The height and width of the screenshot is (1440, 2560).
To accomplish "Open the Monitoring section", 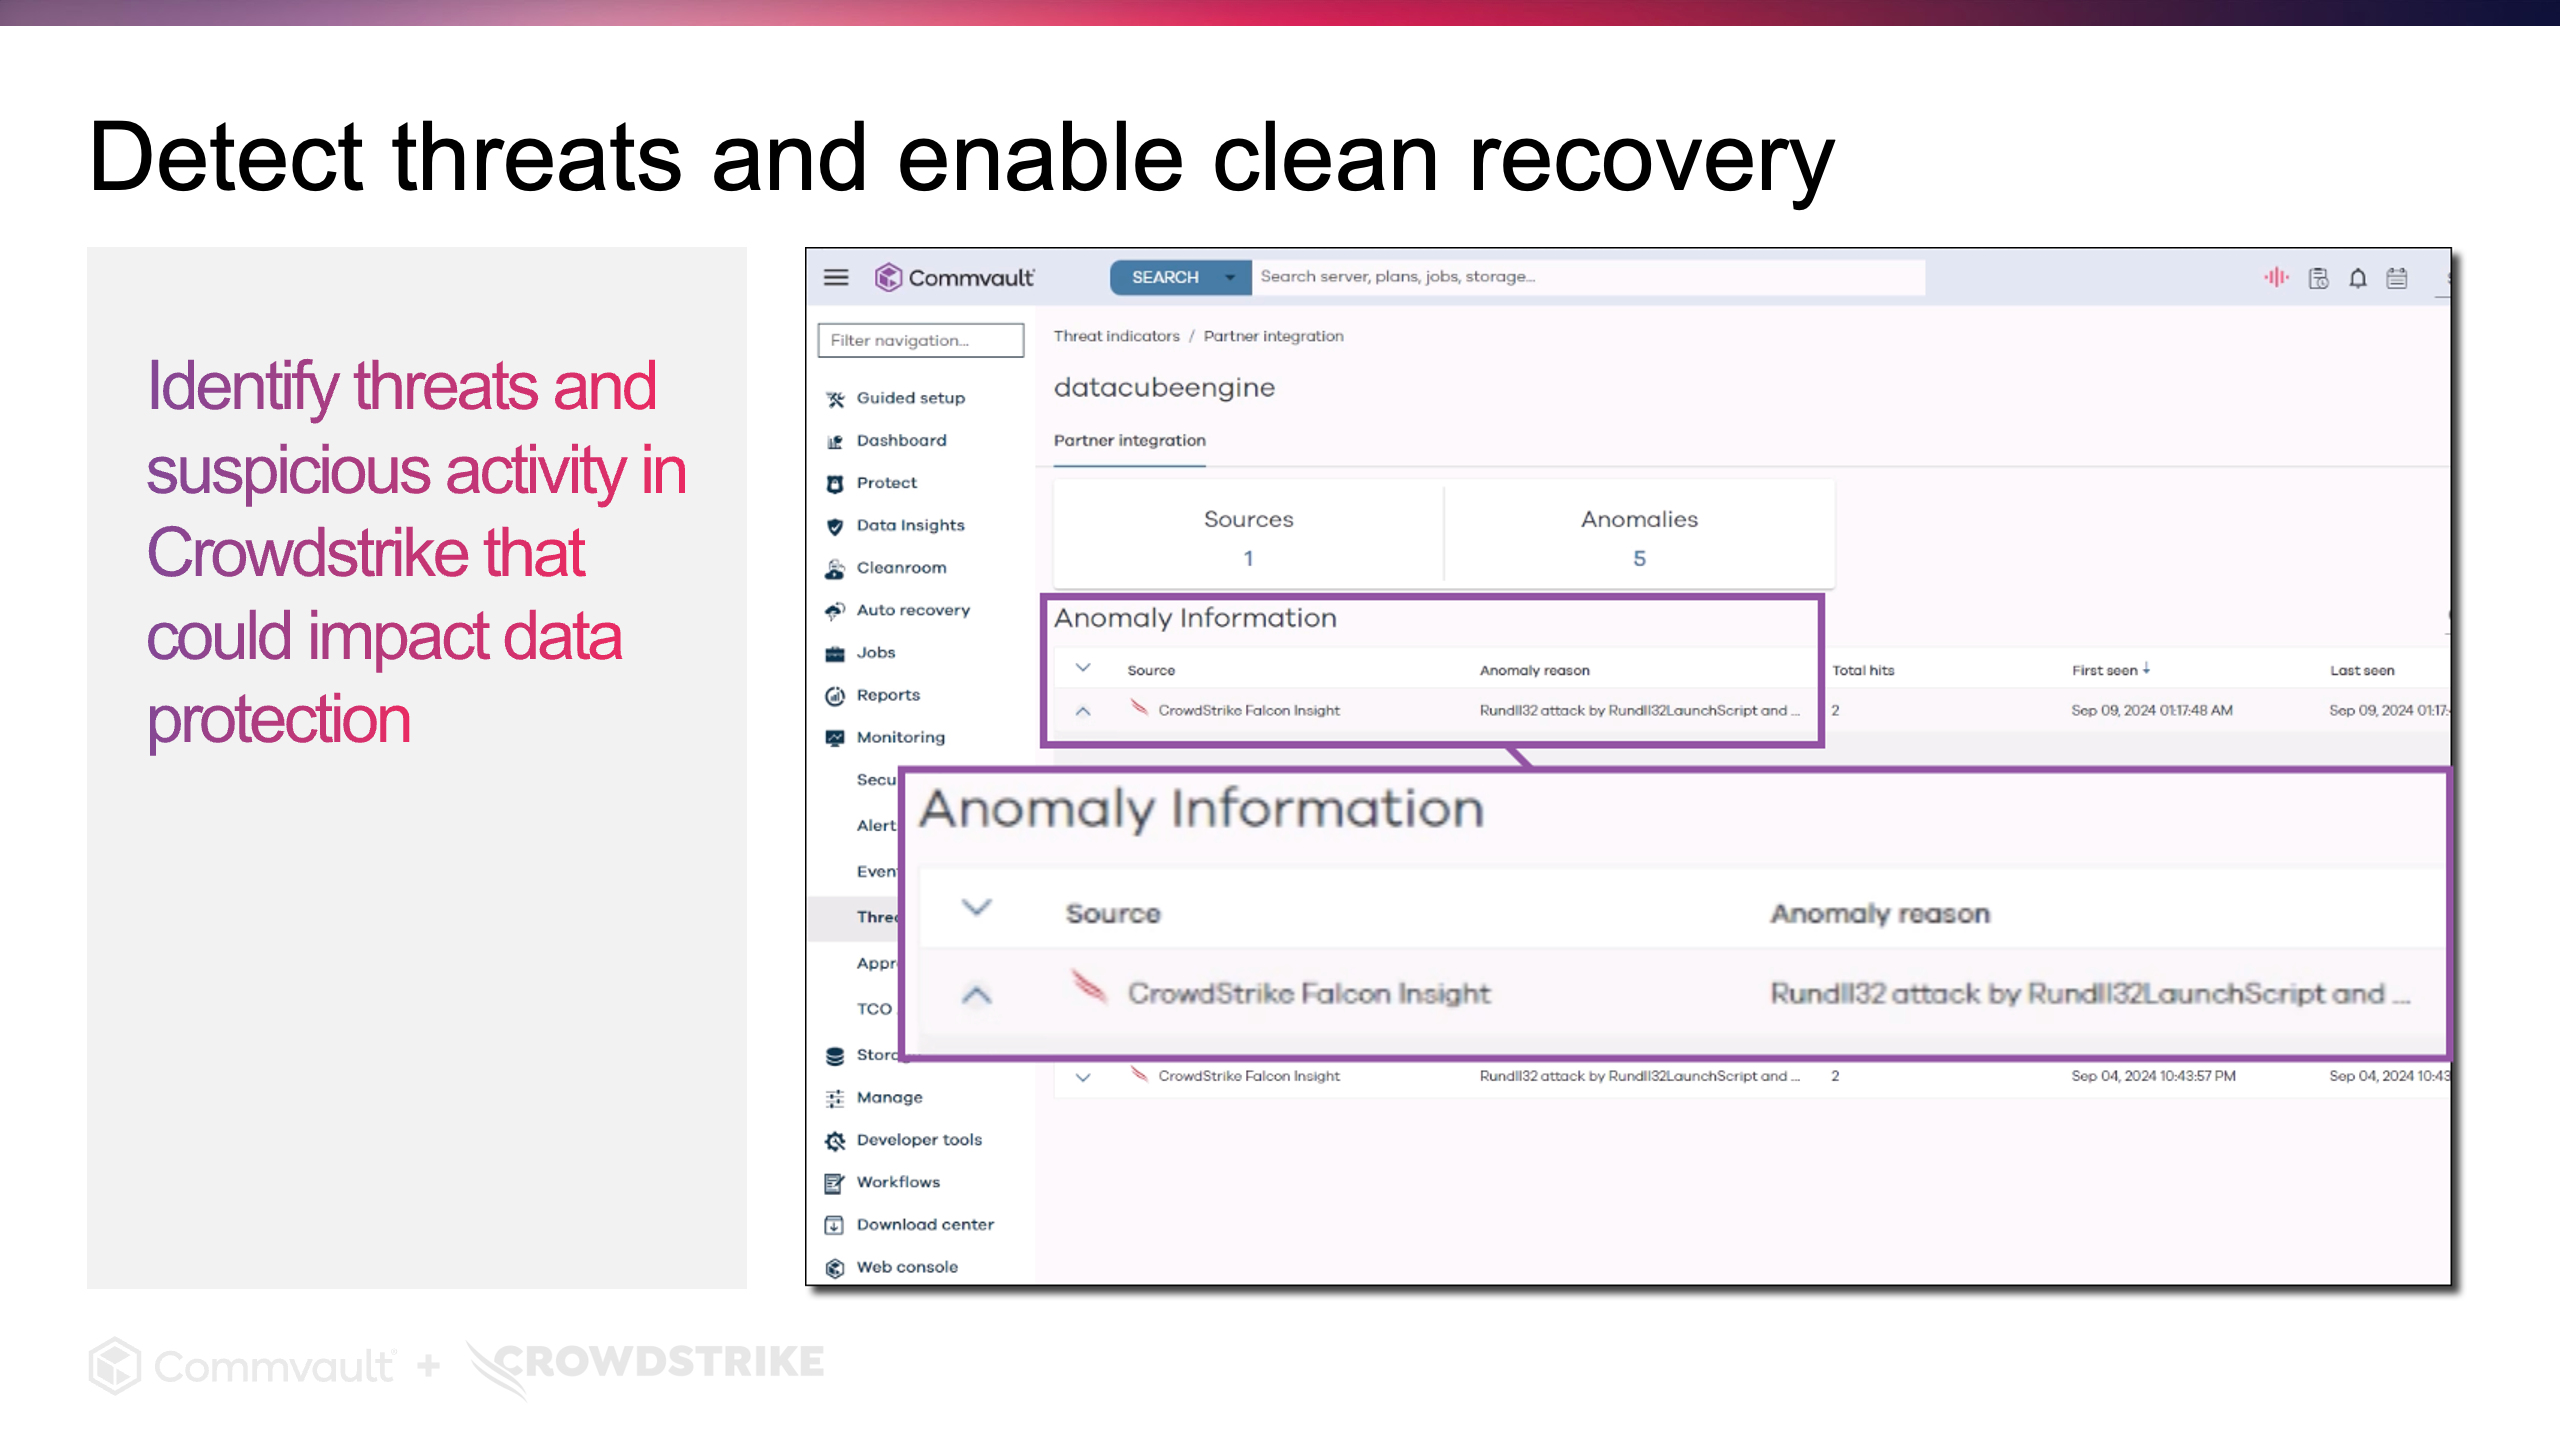I will coord(900,735).
